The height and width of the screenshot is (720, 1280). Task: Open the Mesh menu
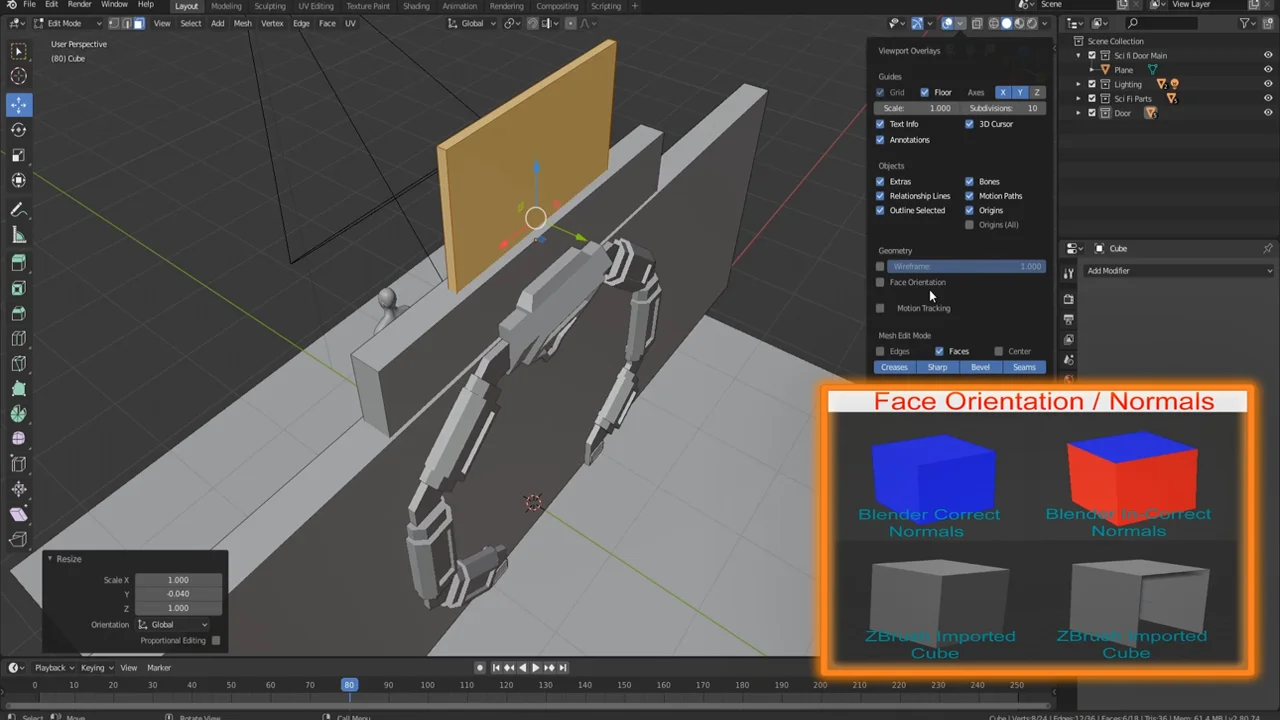pos(242,23)
